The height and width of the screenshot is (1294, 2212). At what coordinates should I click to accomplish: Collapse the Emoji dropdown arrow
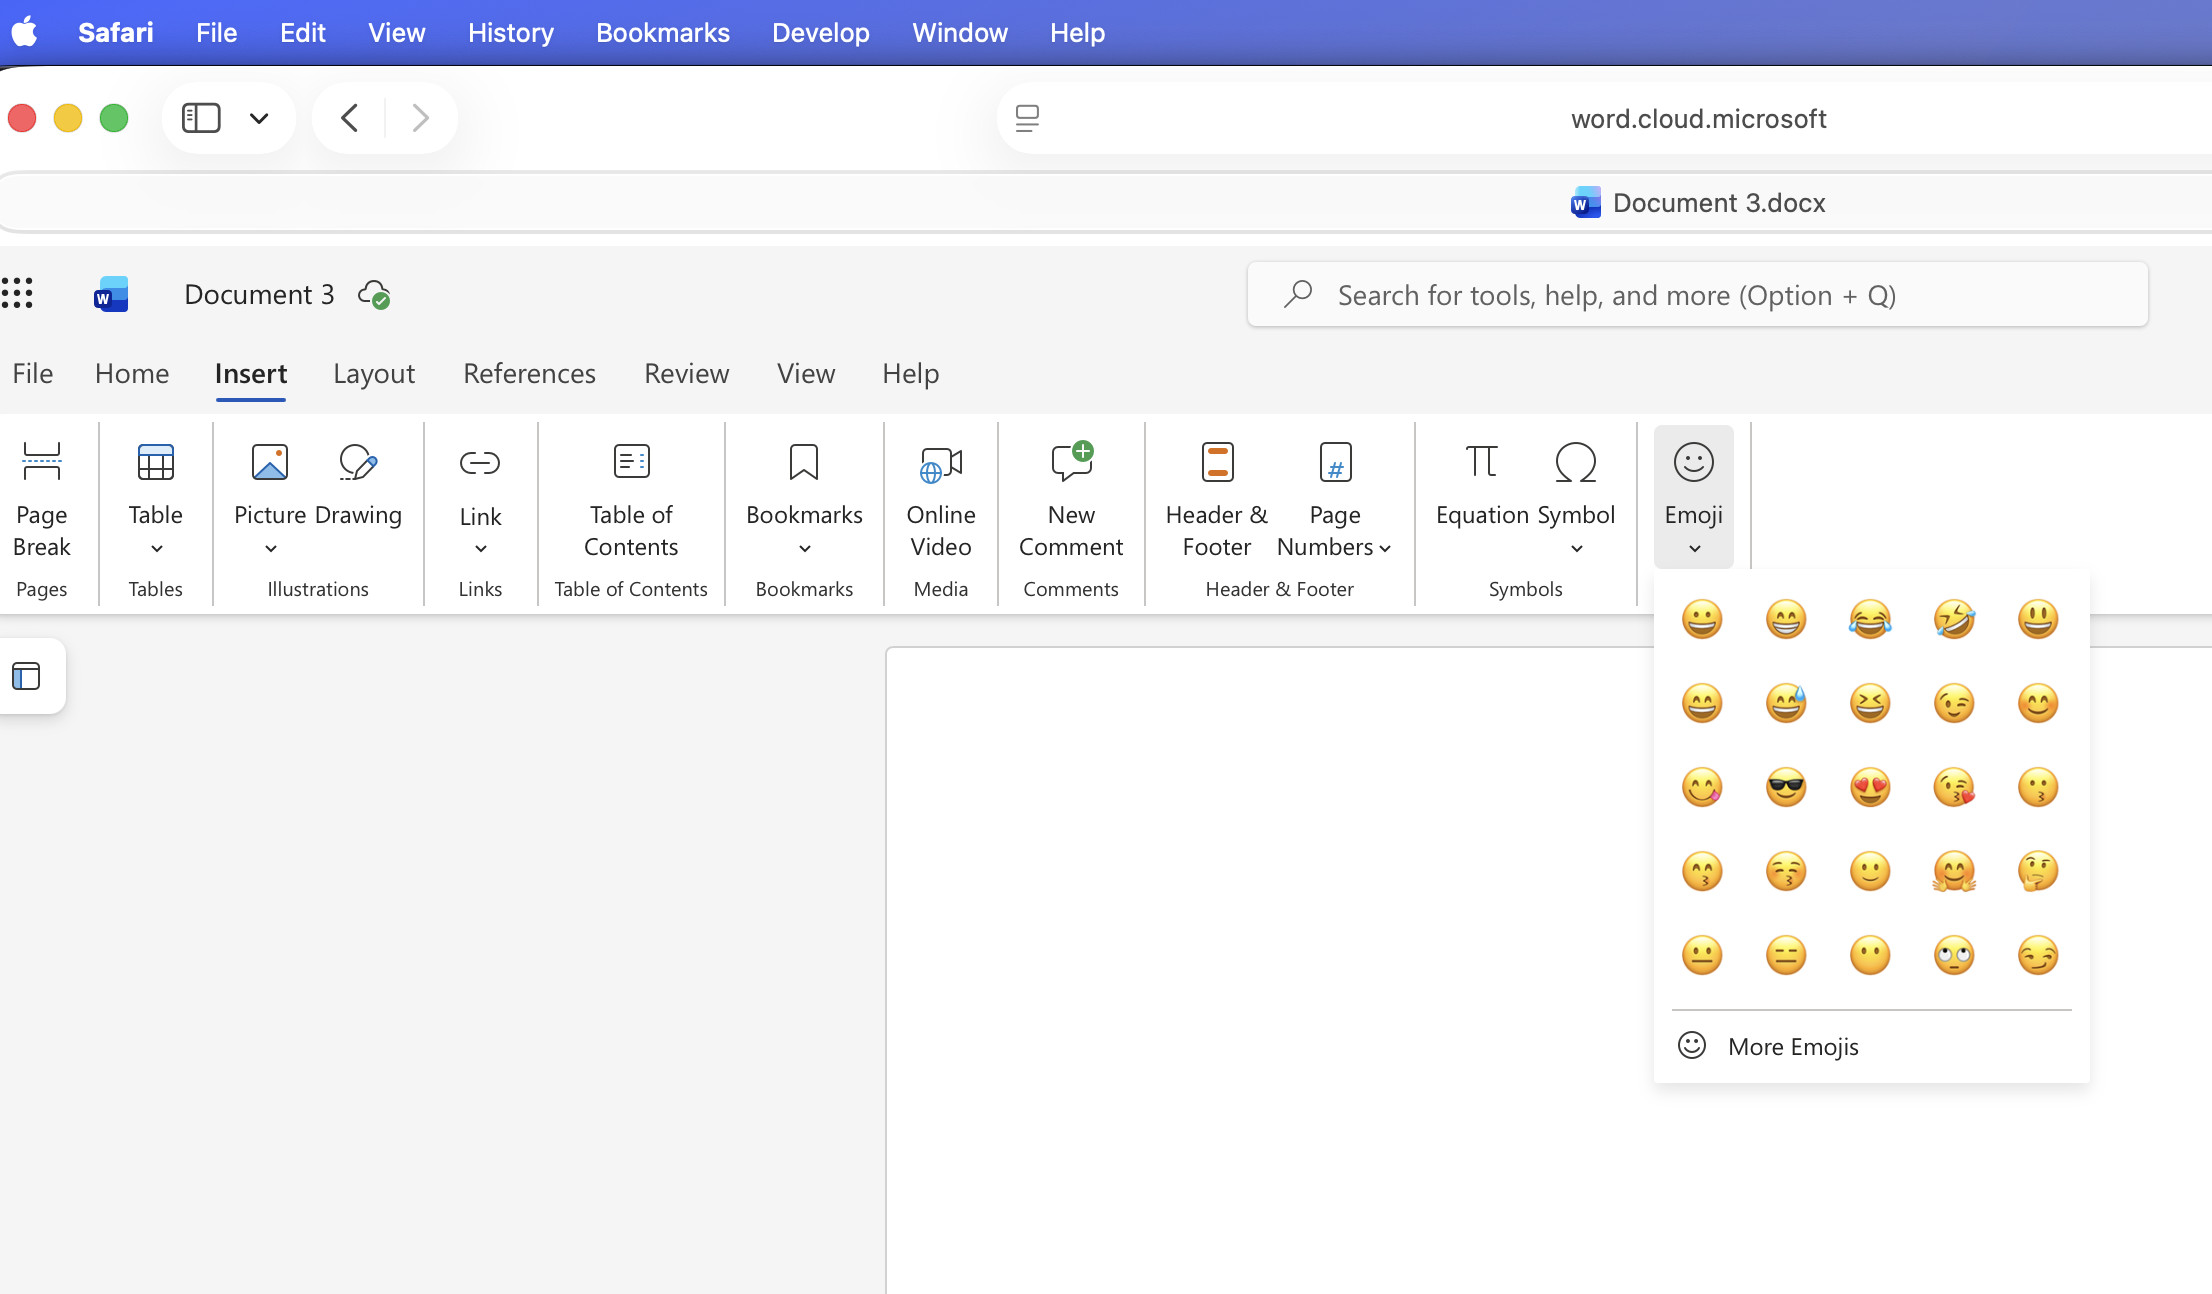coord(1694,548)
